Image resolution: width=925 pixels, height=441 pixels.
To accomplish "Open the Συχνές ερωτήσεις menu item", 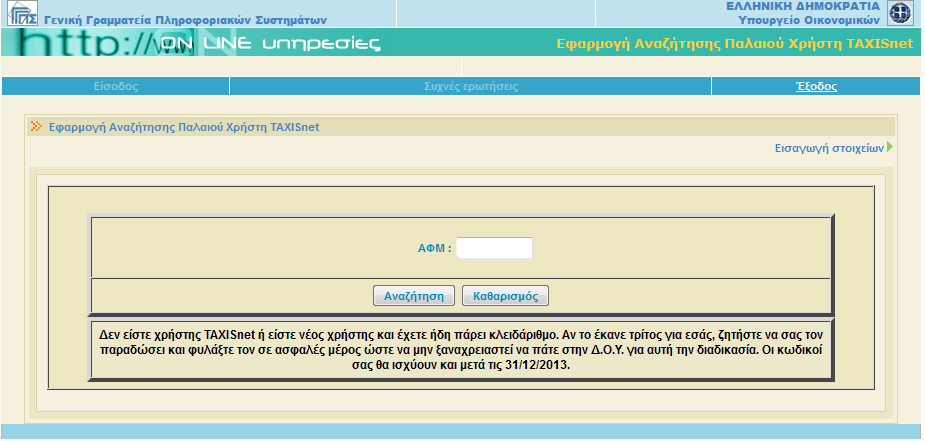I will [471, 87].
